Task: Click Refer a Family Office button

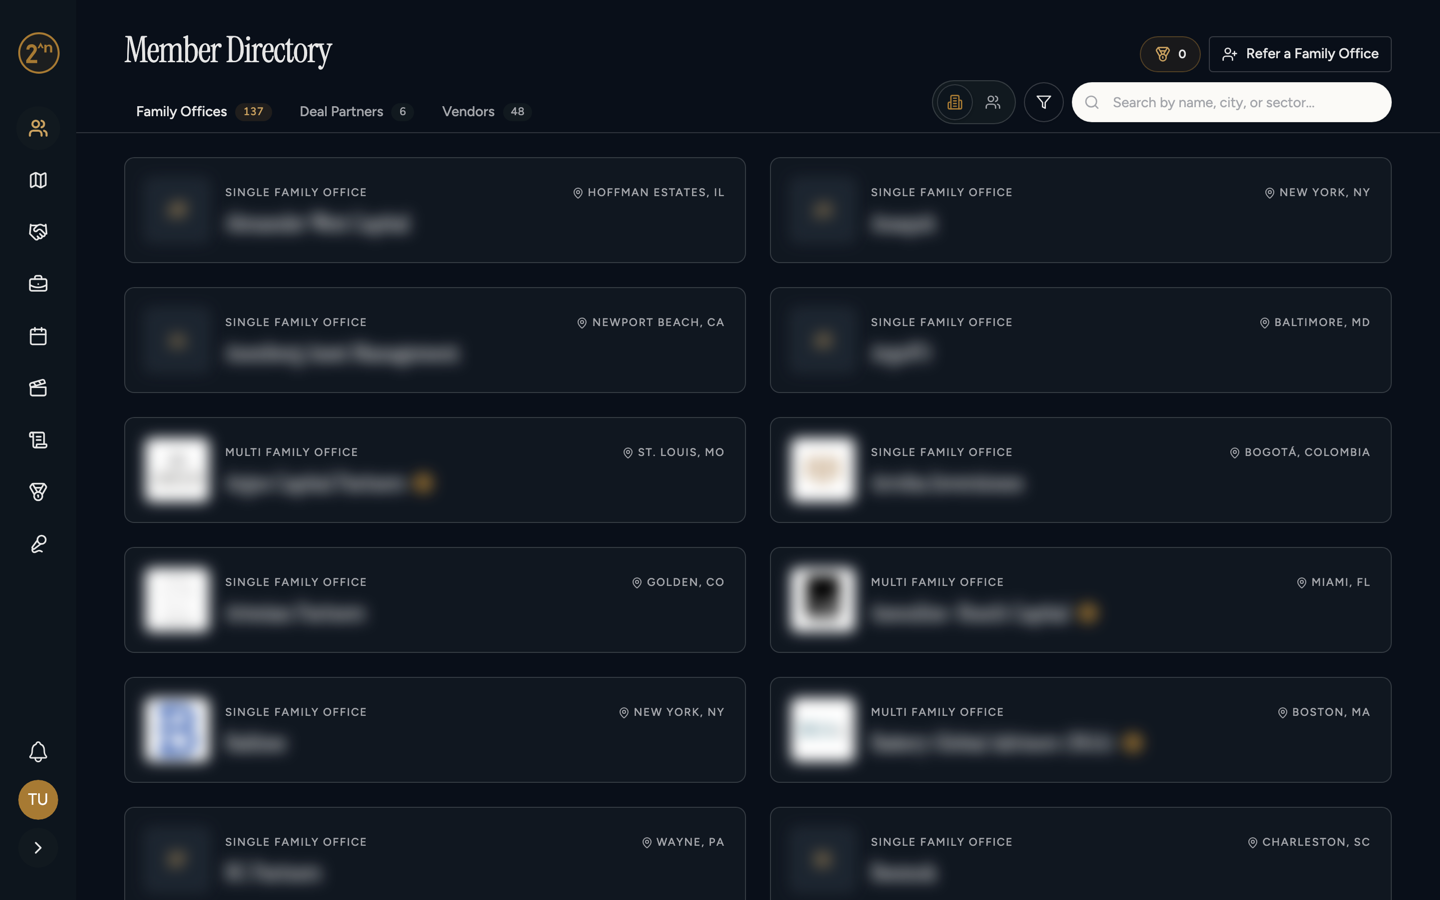Action: coord(1299,54)
